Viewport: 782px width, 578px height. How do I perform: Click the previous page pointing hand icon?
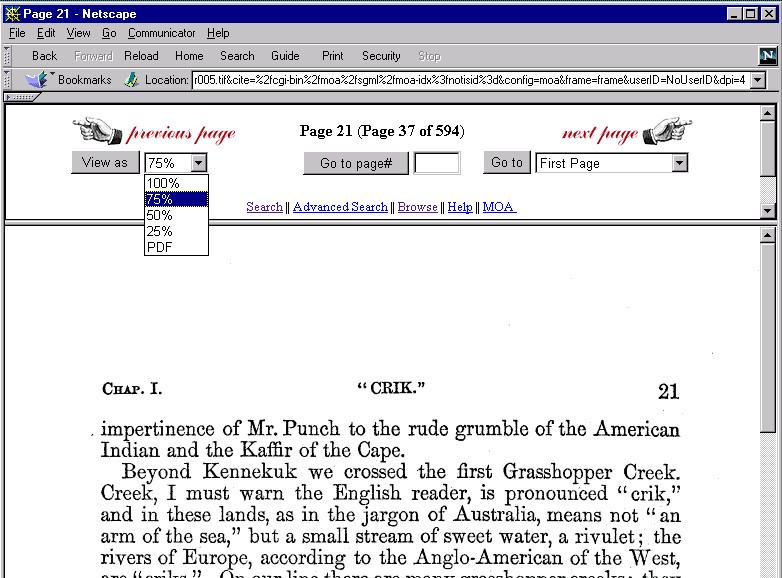[98, 131]
